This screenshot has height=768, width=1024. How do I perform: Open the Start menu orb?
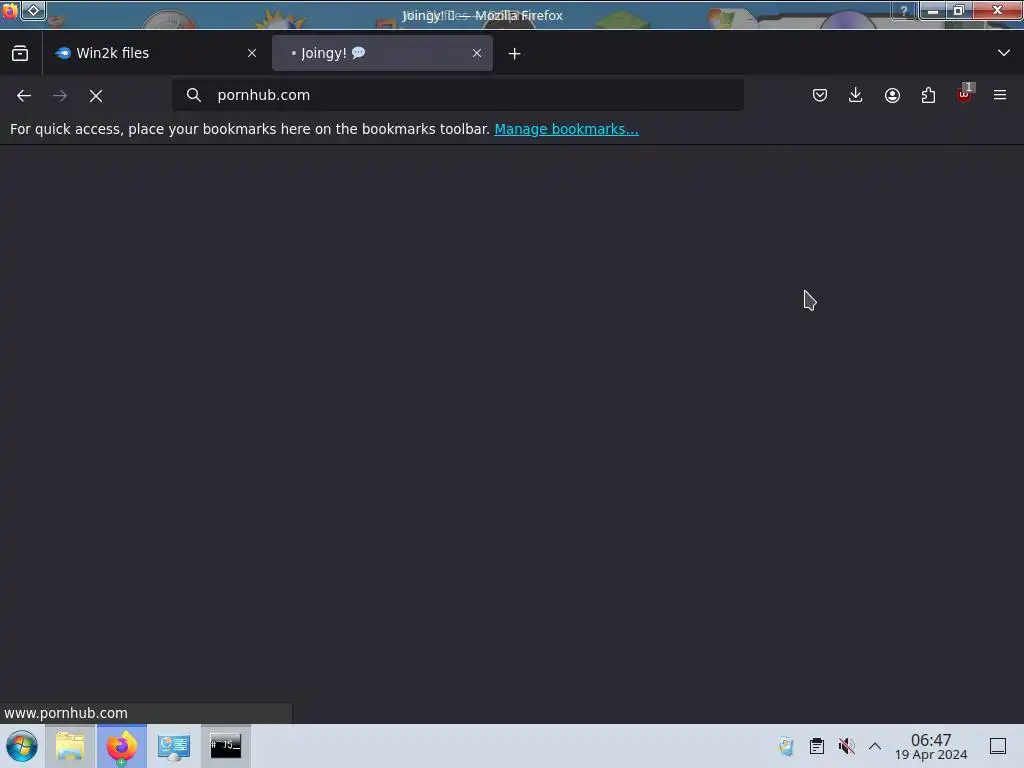22,746
